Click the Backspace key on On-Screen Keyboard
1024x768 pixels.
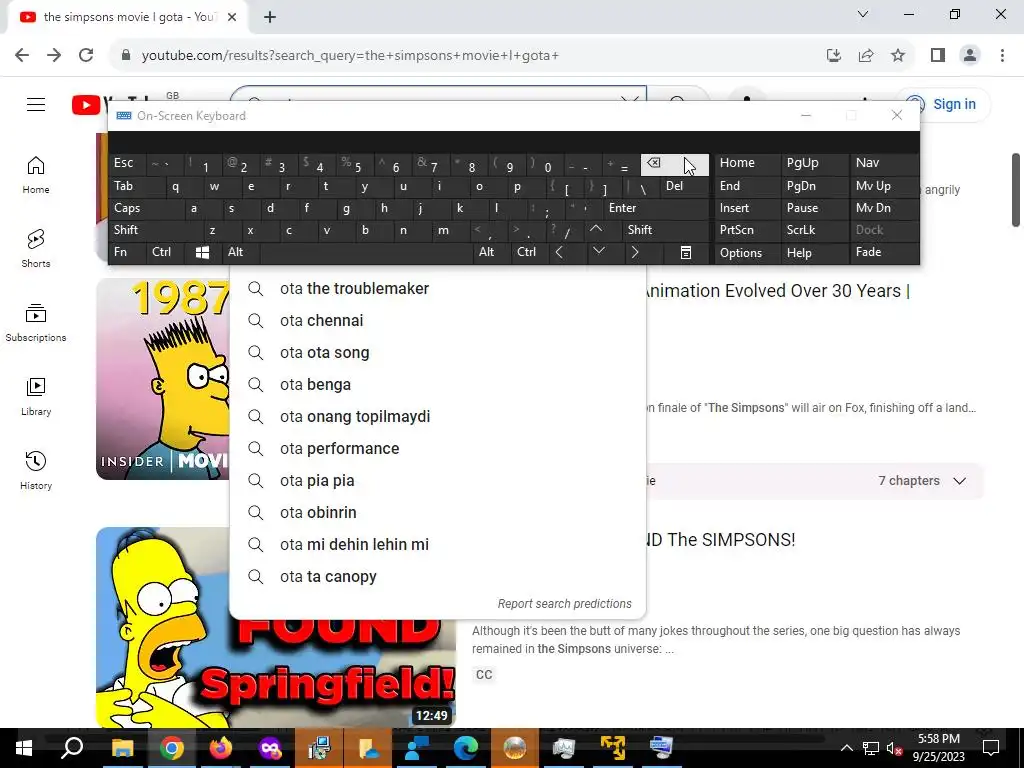point(675,165)
